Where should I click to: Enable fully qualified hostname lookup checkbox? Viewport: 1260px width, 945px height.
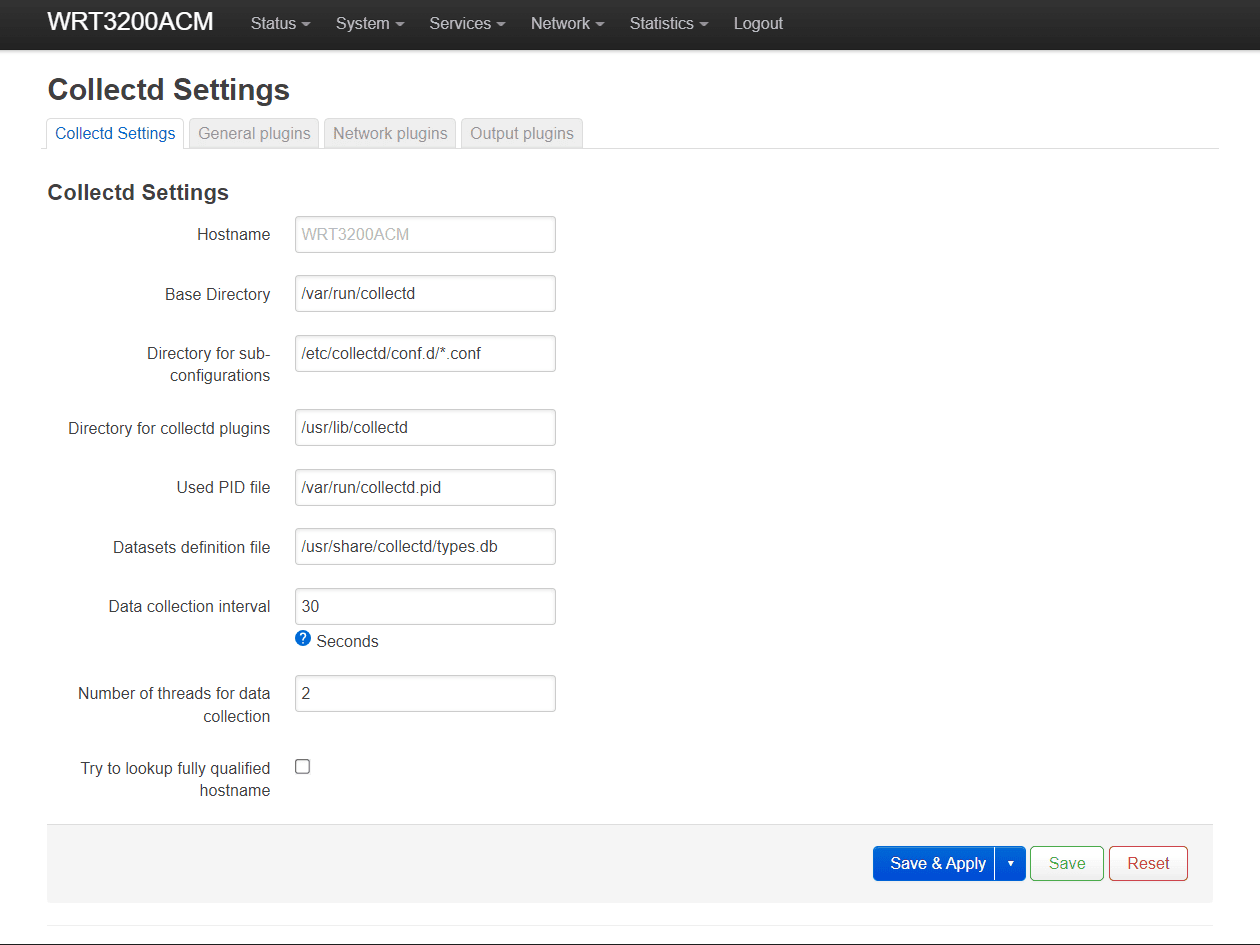[x=302, y=766]
